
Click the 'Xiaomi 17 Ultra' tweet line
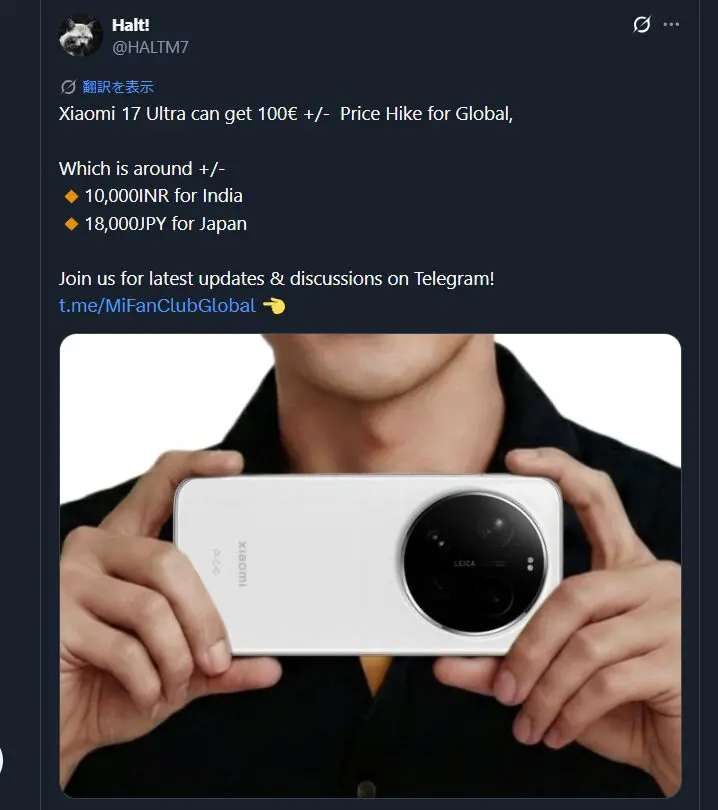tap(286, 114)
